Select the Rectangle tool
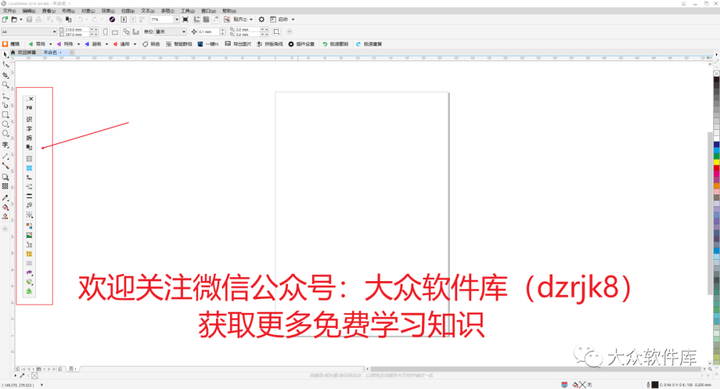This screenshot has height=389, width=720. click(6, 114)
